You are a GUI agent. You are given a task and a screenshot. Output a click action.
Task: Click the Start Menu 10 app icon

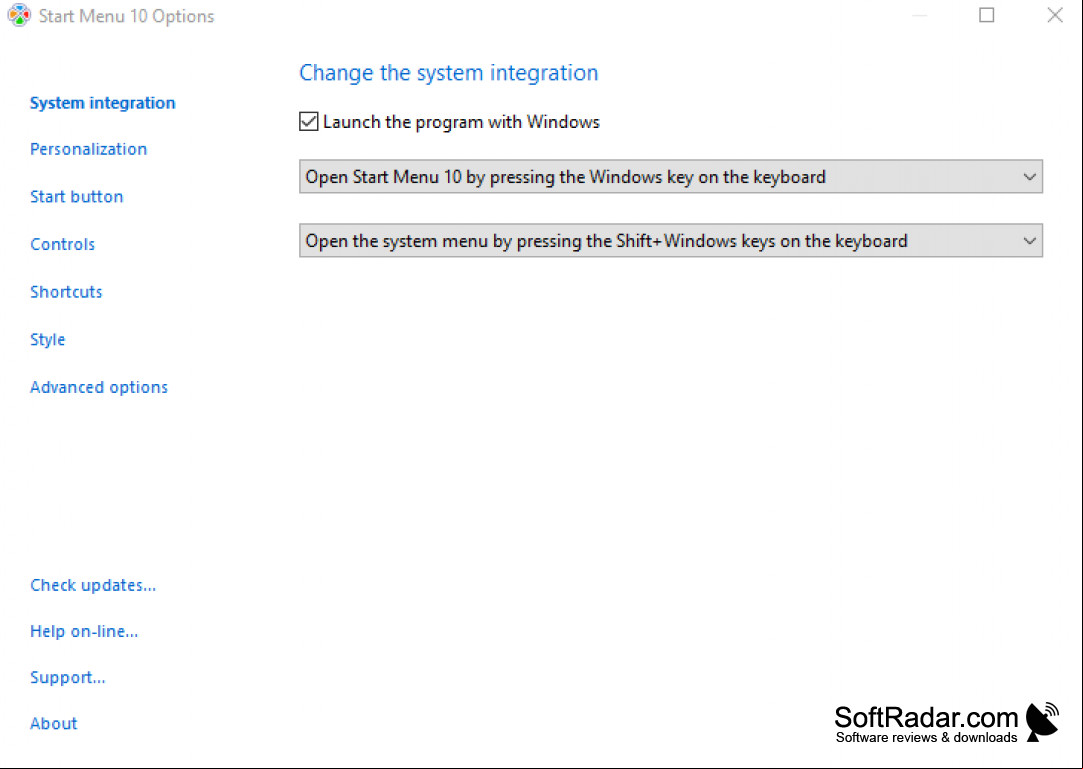(x=19, y=15)
